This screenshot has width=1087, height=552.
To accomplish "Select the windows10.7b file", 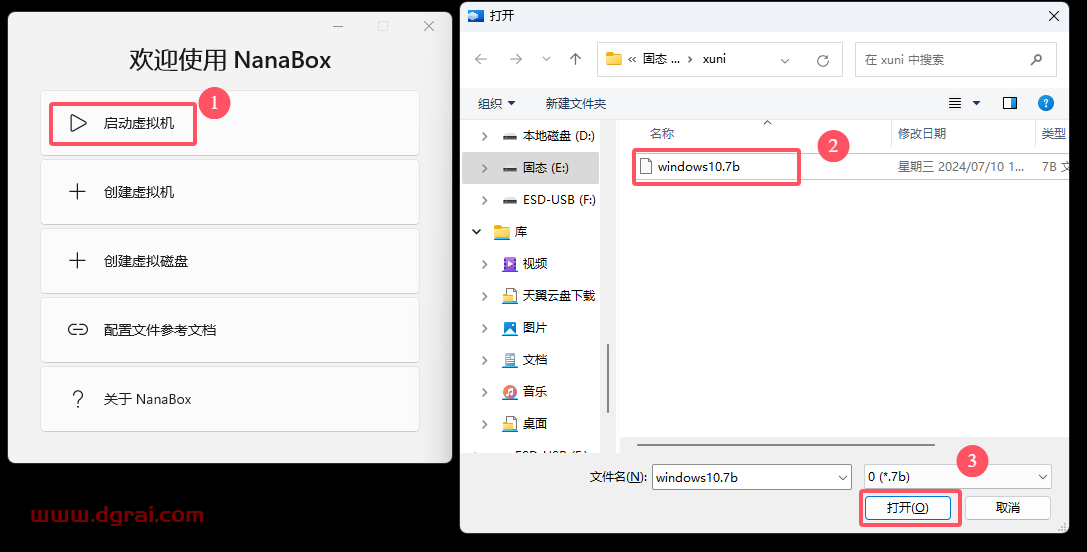I will [699, 166].
